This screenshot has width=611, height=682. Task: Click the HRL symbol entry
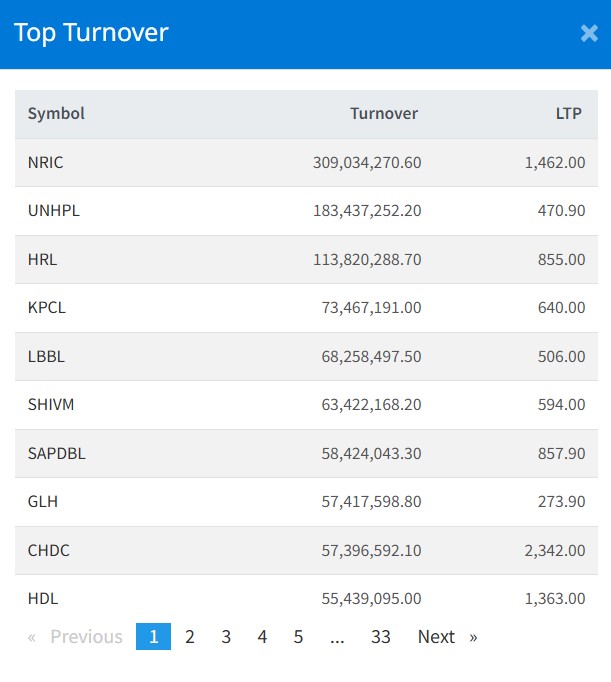coord(43,259)
